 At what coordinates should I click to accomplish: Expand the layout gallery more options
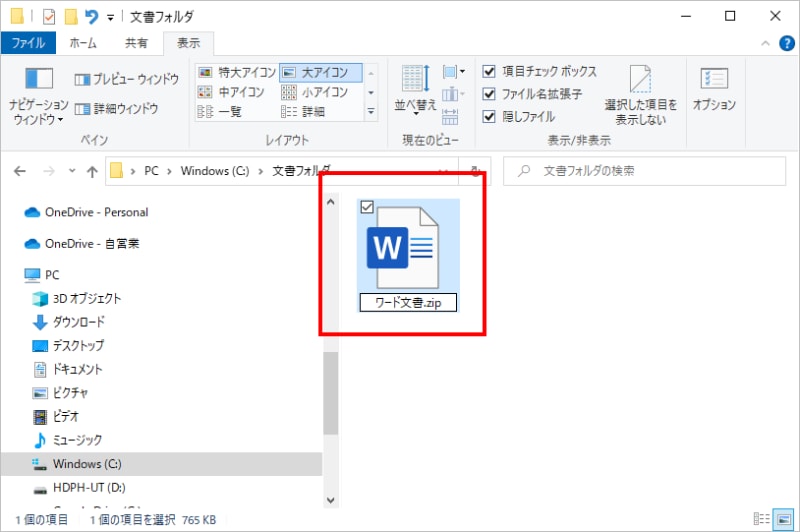coord(371,111)
